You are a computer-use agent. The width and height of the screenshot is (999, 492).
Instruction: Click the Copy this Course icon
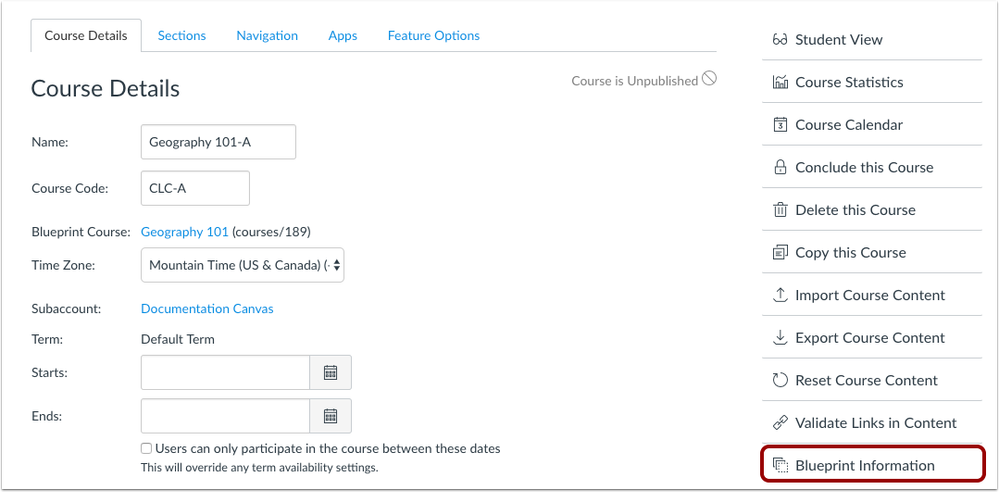coord(780,252)
